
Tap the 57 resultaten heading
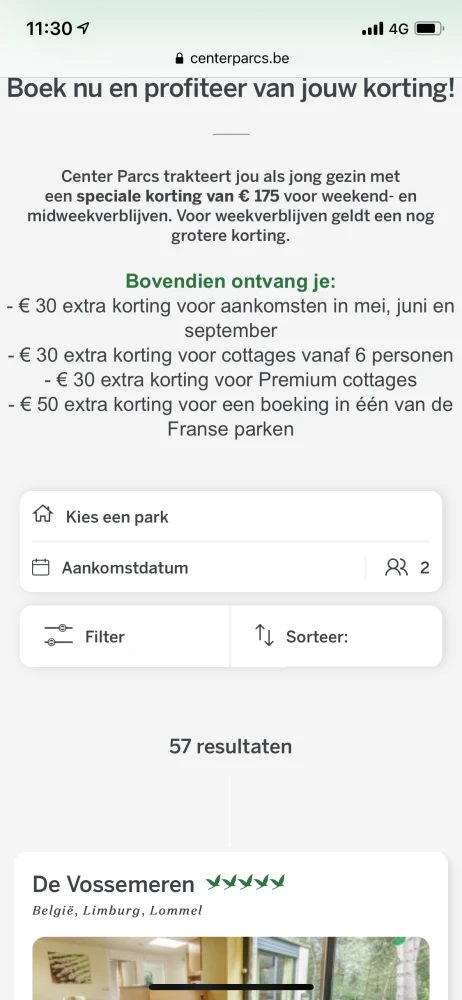point(230,746)
